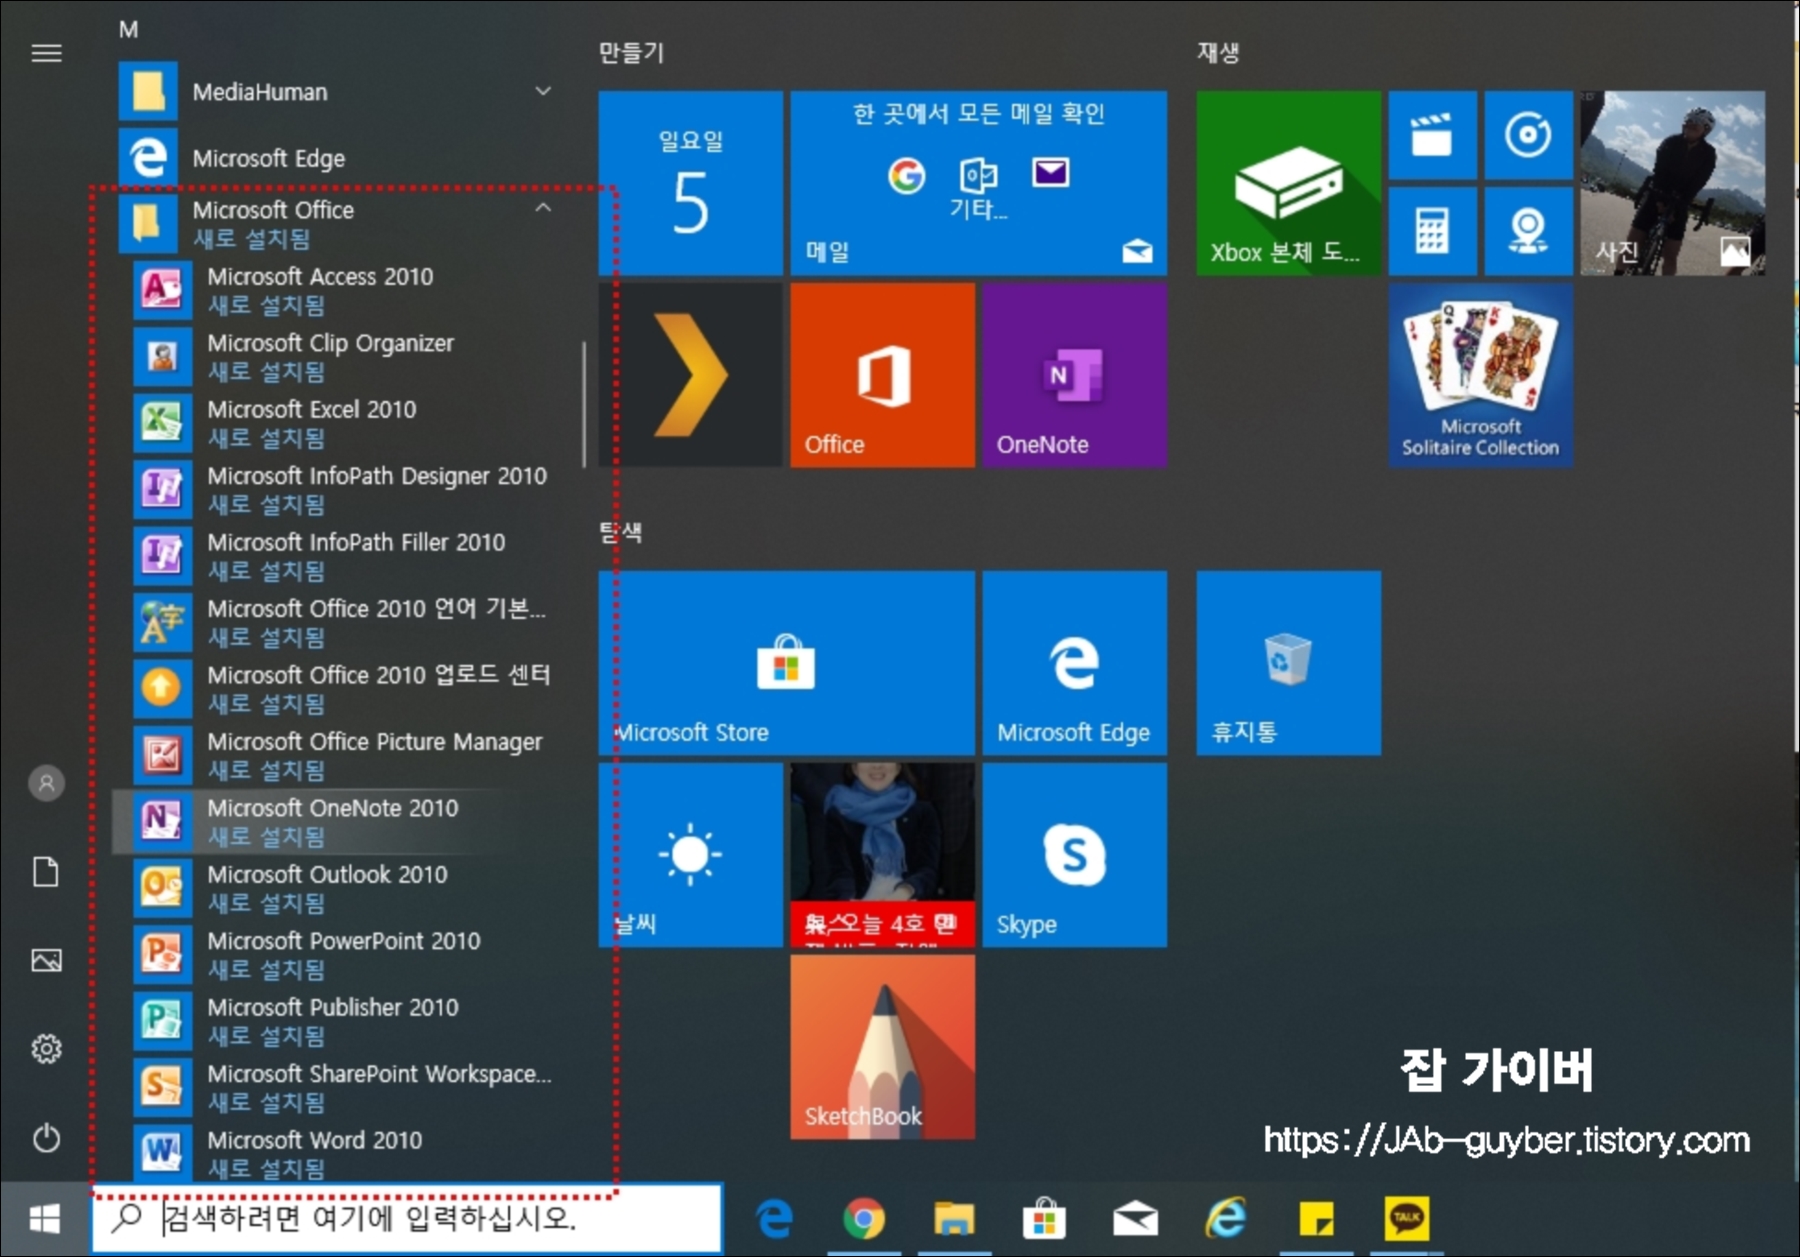Open the Skype tile
Screen dimensions: 1800x1257
click(1074, 855)
